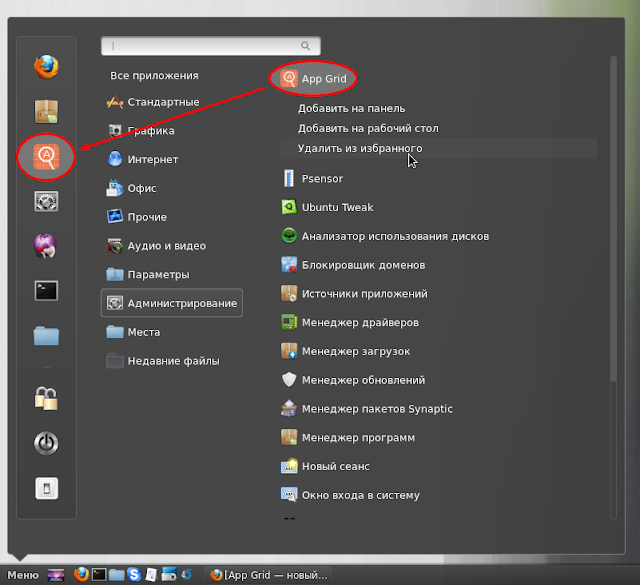Screen dimensions: 640x585
Task: Open Terminal from the favorites sidebar
Action: coord(46,291)
